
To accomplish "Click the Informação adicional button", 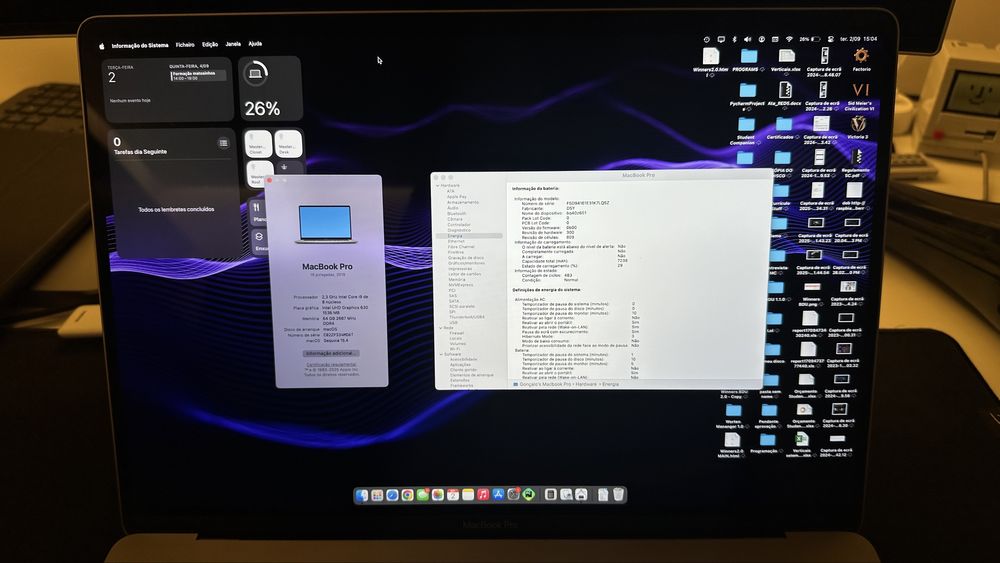I will (x=330, y=353).
